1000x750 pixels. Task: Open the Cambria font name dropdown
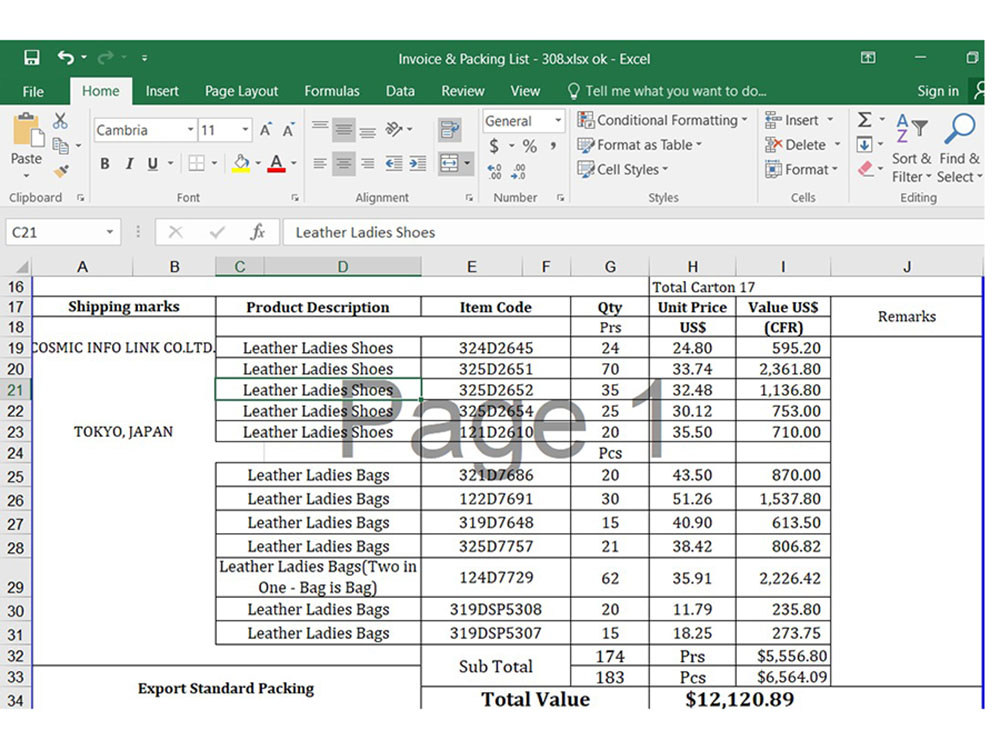tap(189, 130)
